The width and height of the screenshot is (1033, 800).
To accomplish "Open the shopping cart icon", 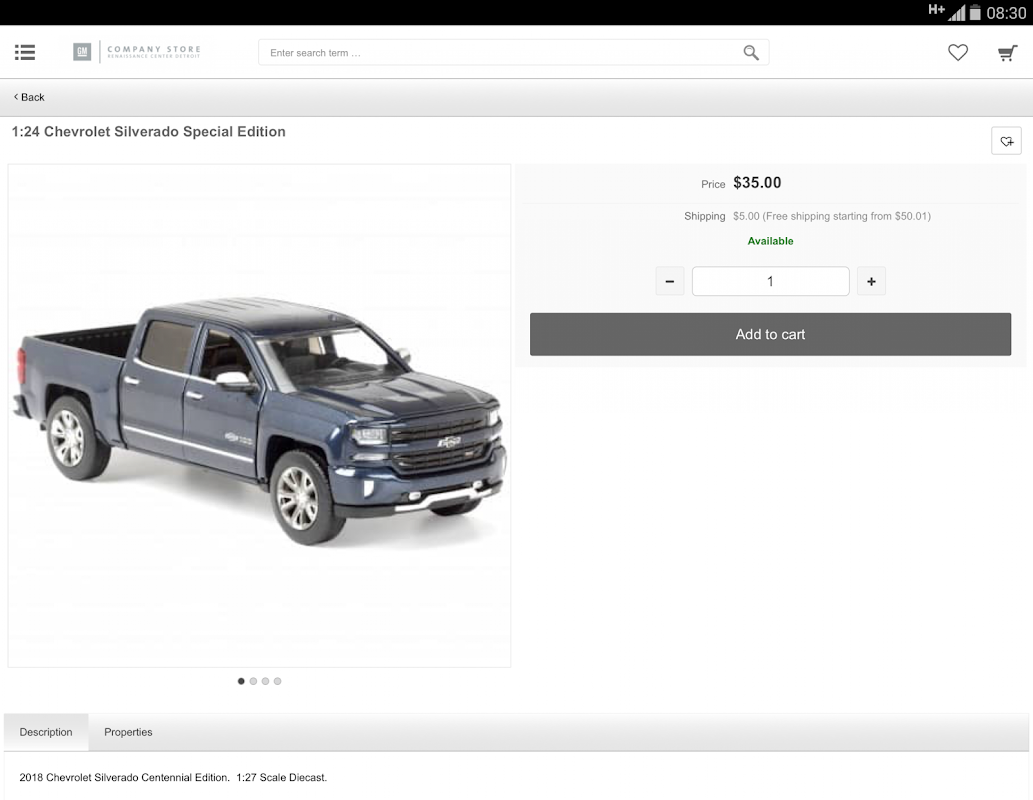I will coord(1007,53).
